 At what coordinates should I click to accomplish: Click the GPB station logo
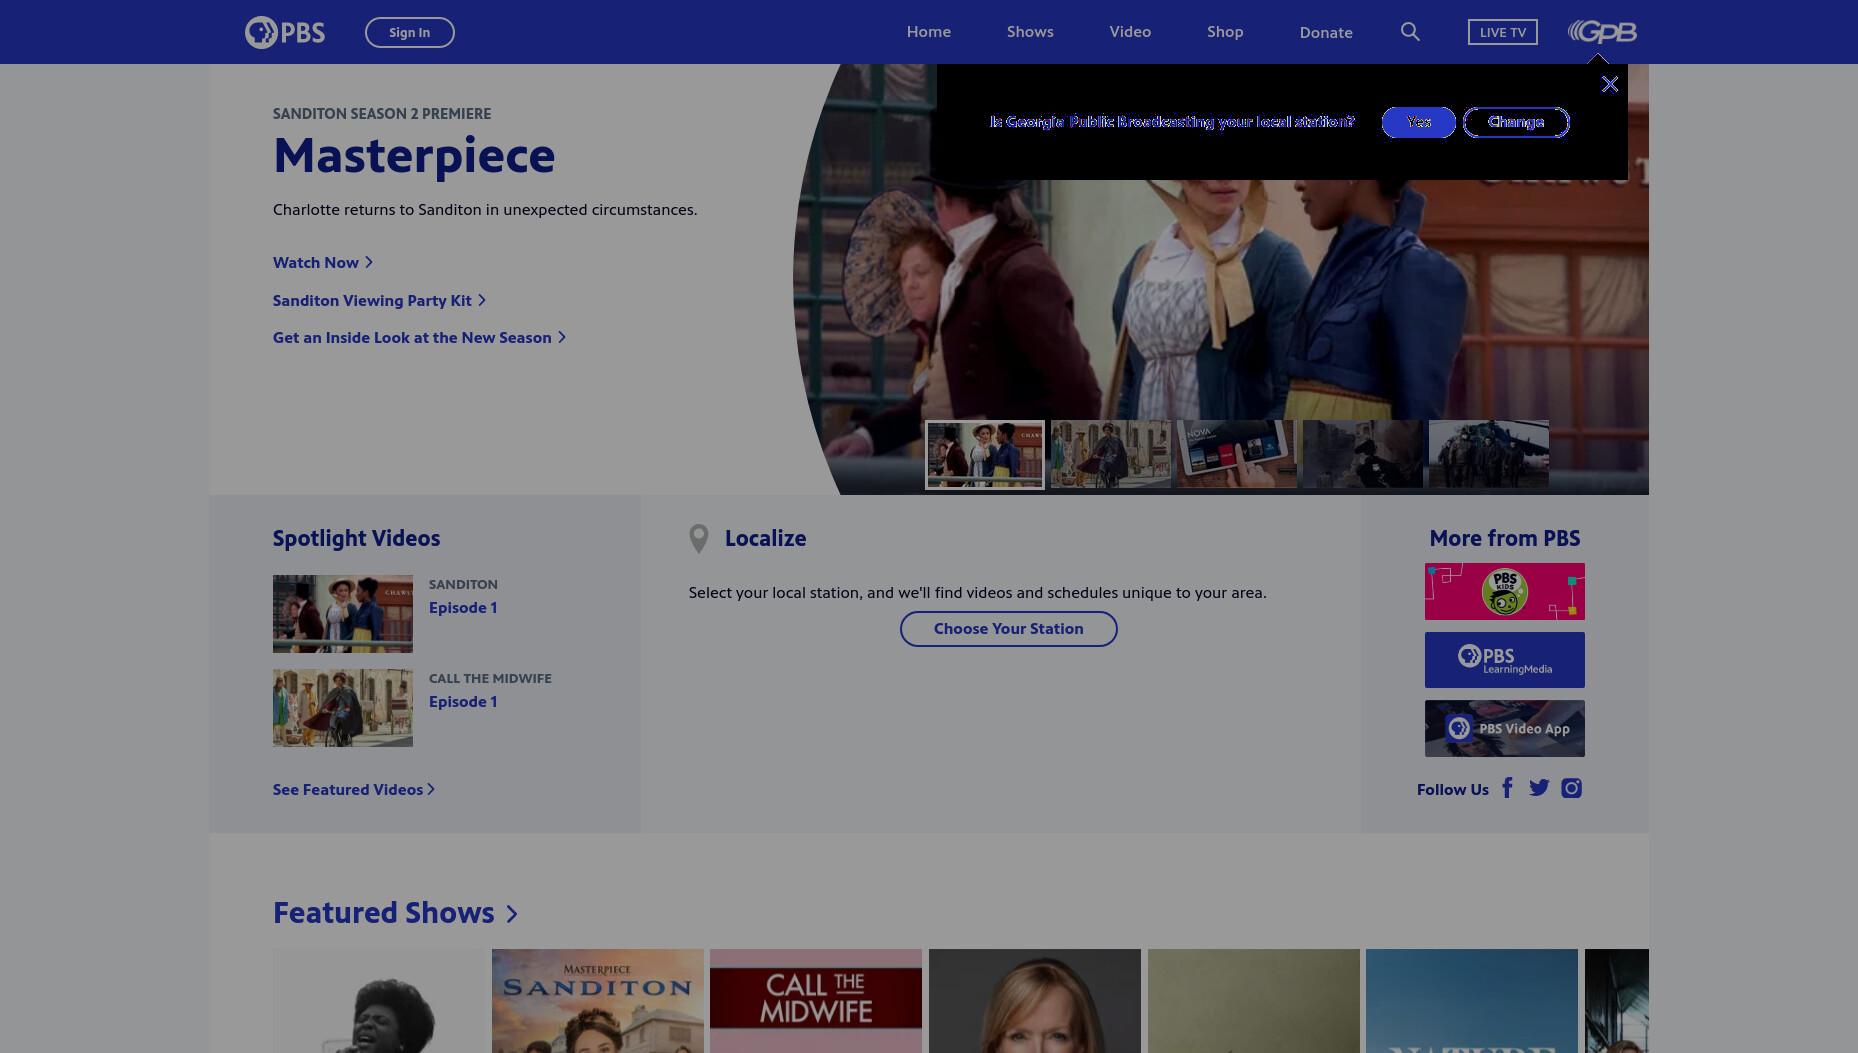(x=1602, y=32)
